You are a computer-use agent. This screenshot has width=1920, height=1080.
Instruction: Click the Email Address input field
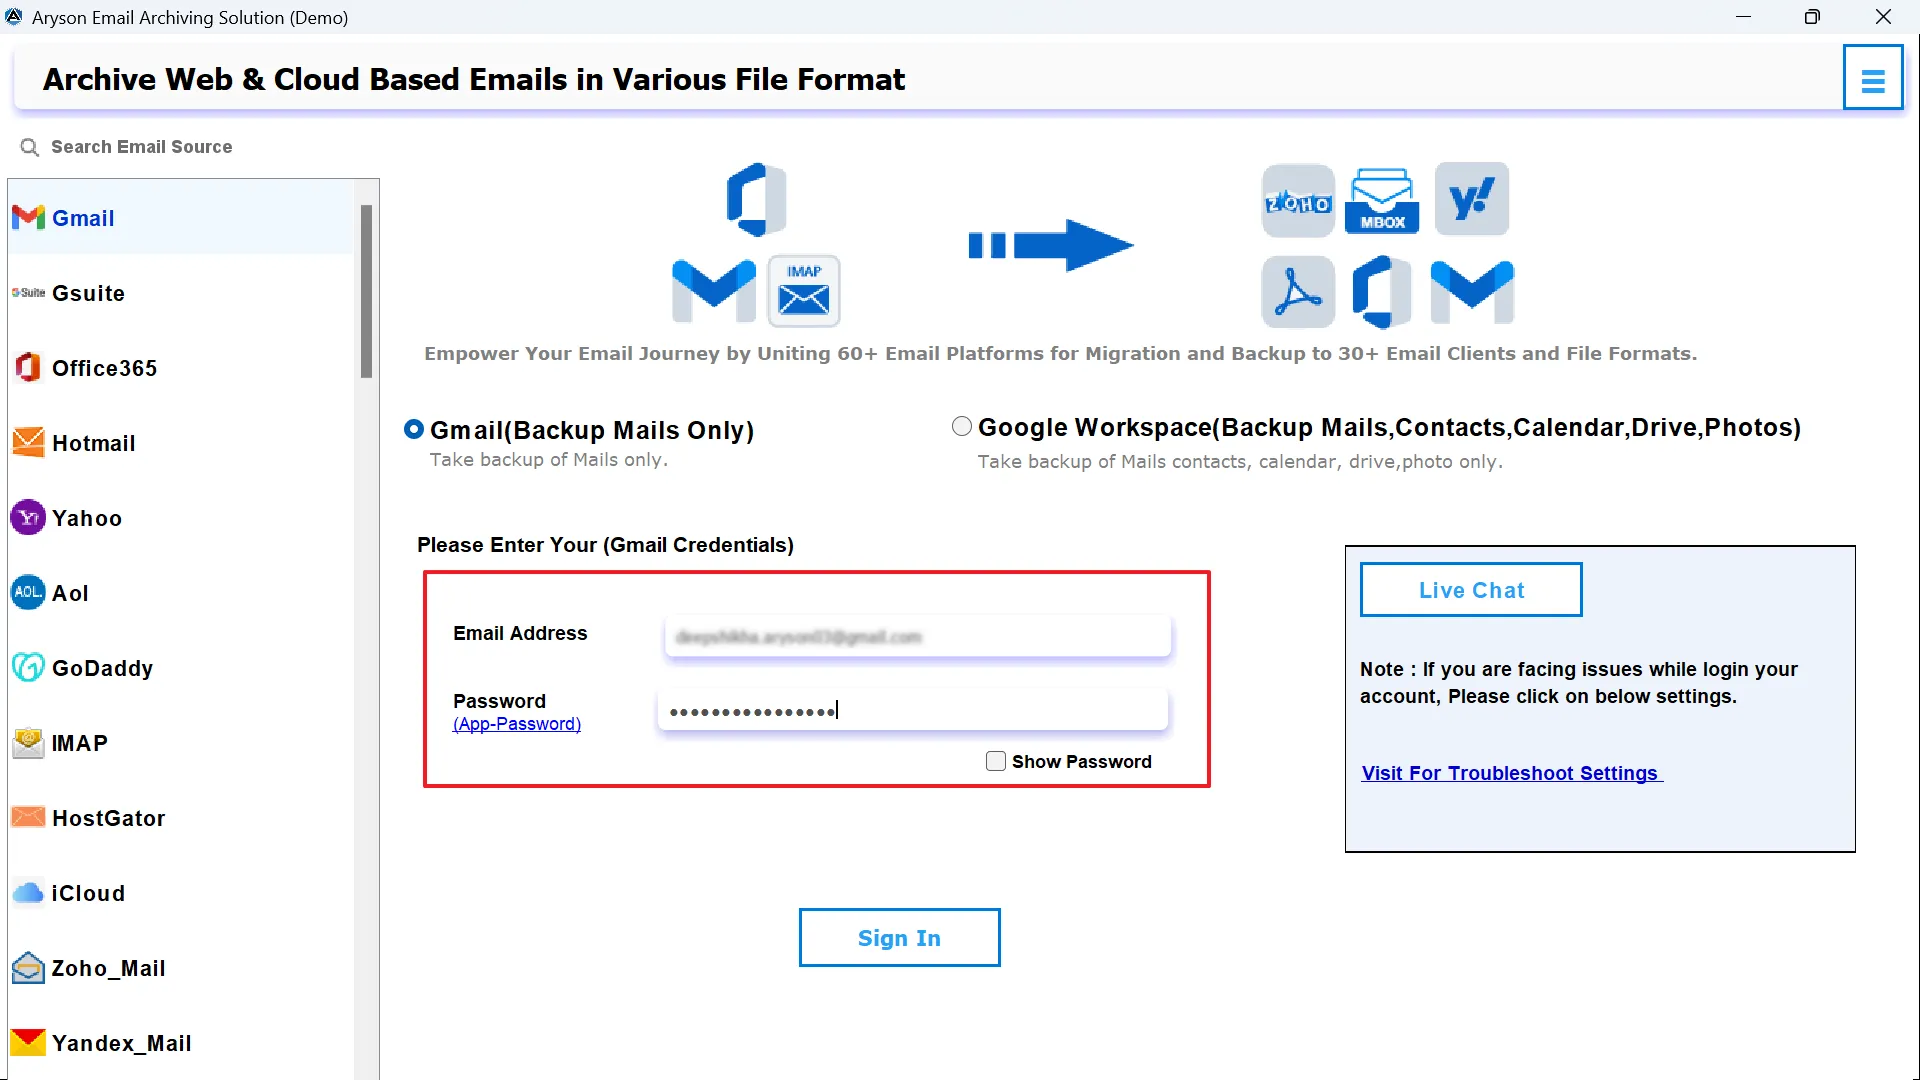coord(917,636)
